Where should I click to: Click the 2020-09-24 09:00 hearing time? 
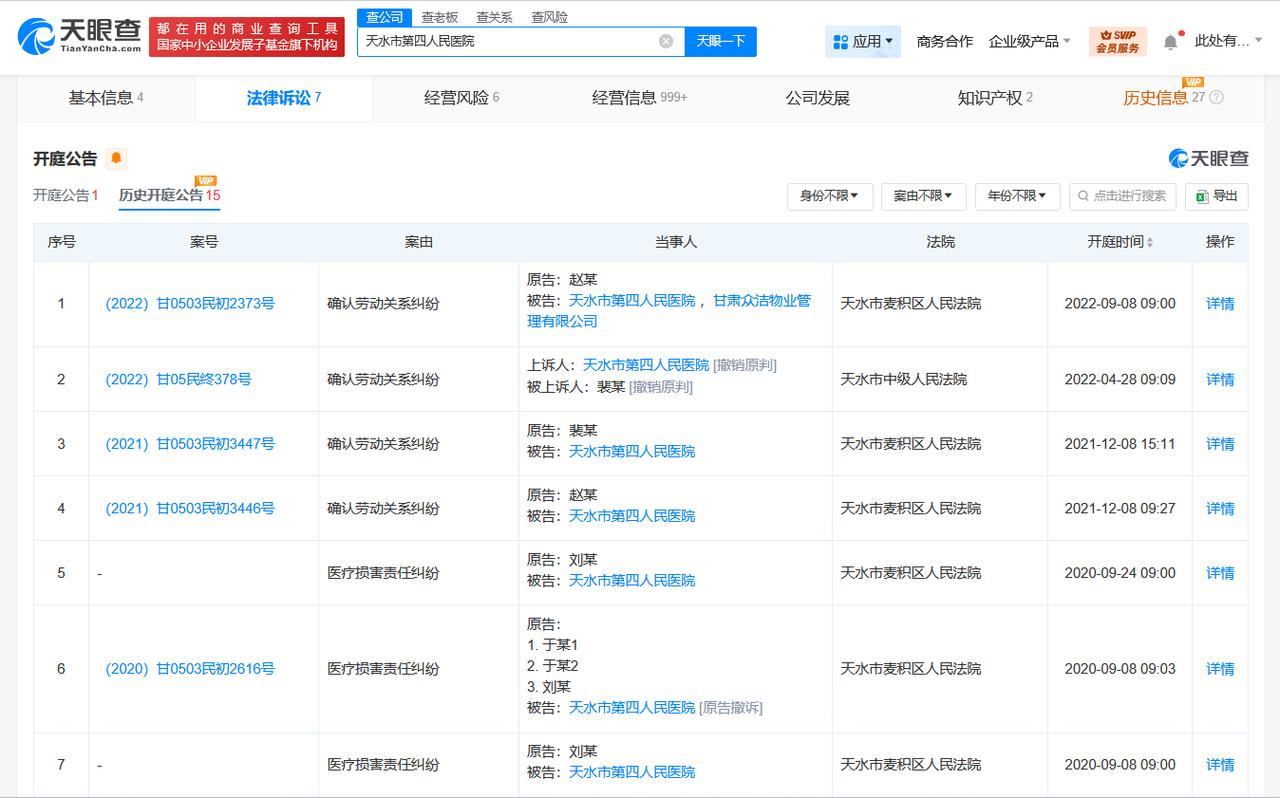1120,573
